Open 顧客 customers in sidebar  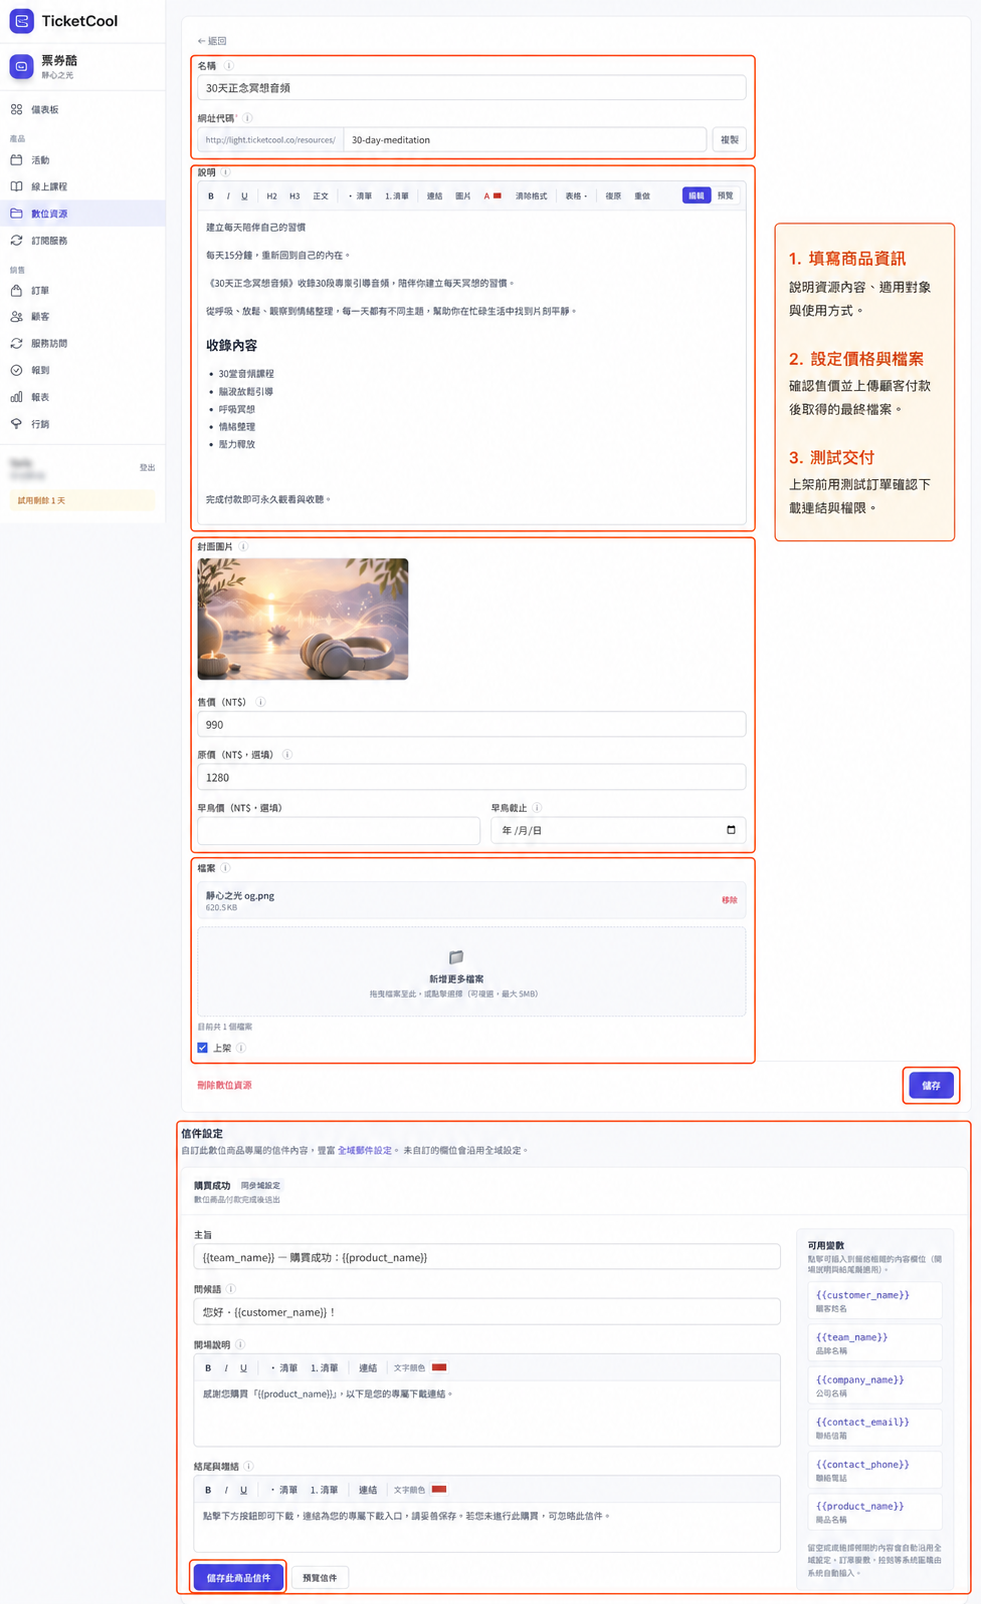pyautogui.click(x=40, y=317)
